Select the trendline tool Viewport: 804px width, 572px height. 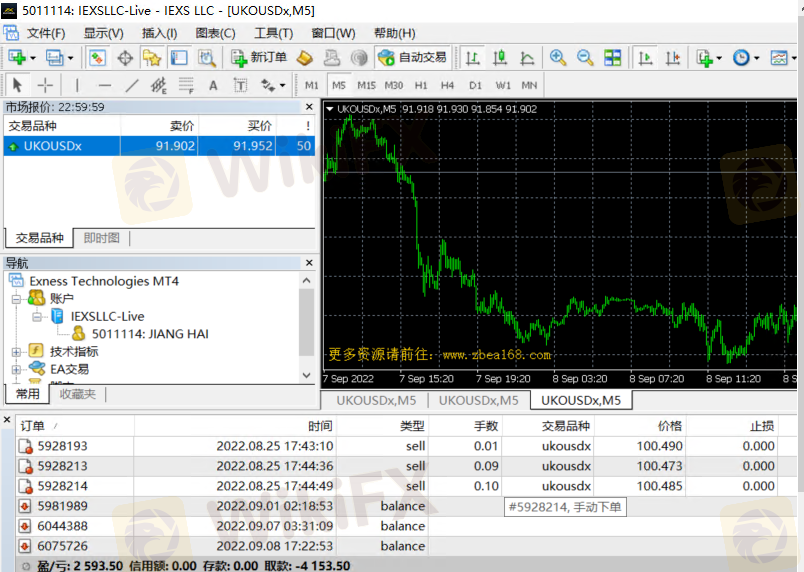point(132,85)
